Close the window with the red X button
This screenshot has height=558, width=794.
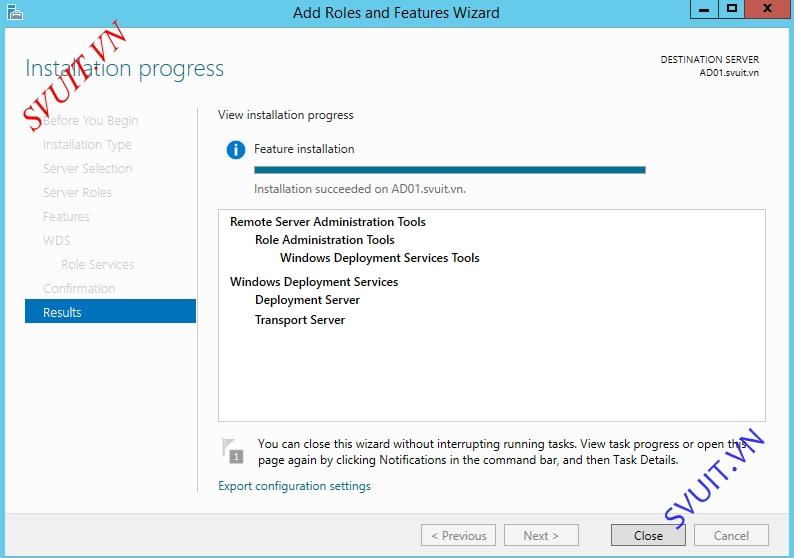pos(768,9)
